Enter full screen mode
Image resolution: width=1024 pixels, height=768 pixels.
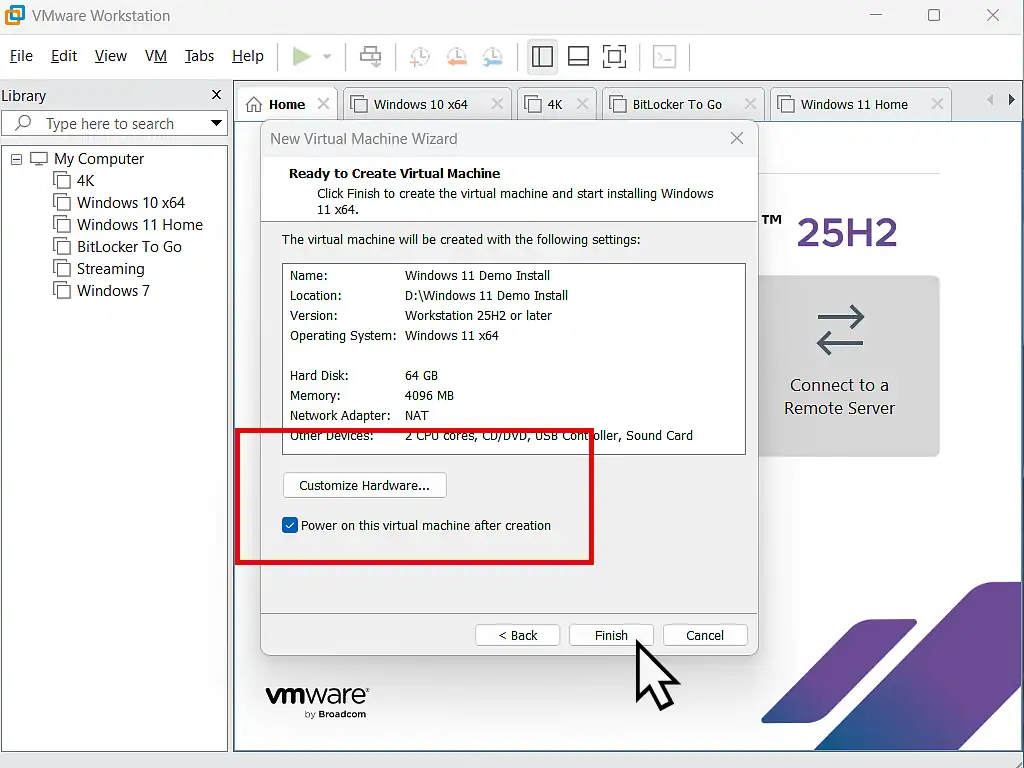pyautogui.click(x=614, y=56)
